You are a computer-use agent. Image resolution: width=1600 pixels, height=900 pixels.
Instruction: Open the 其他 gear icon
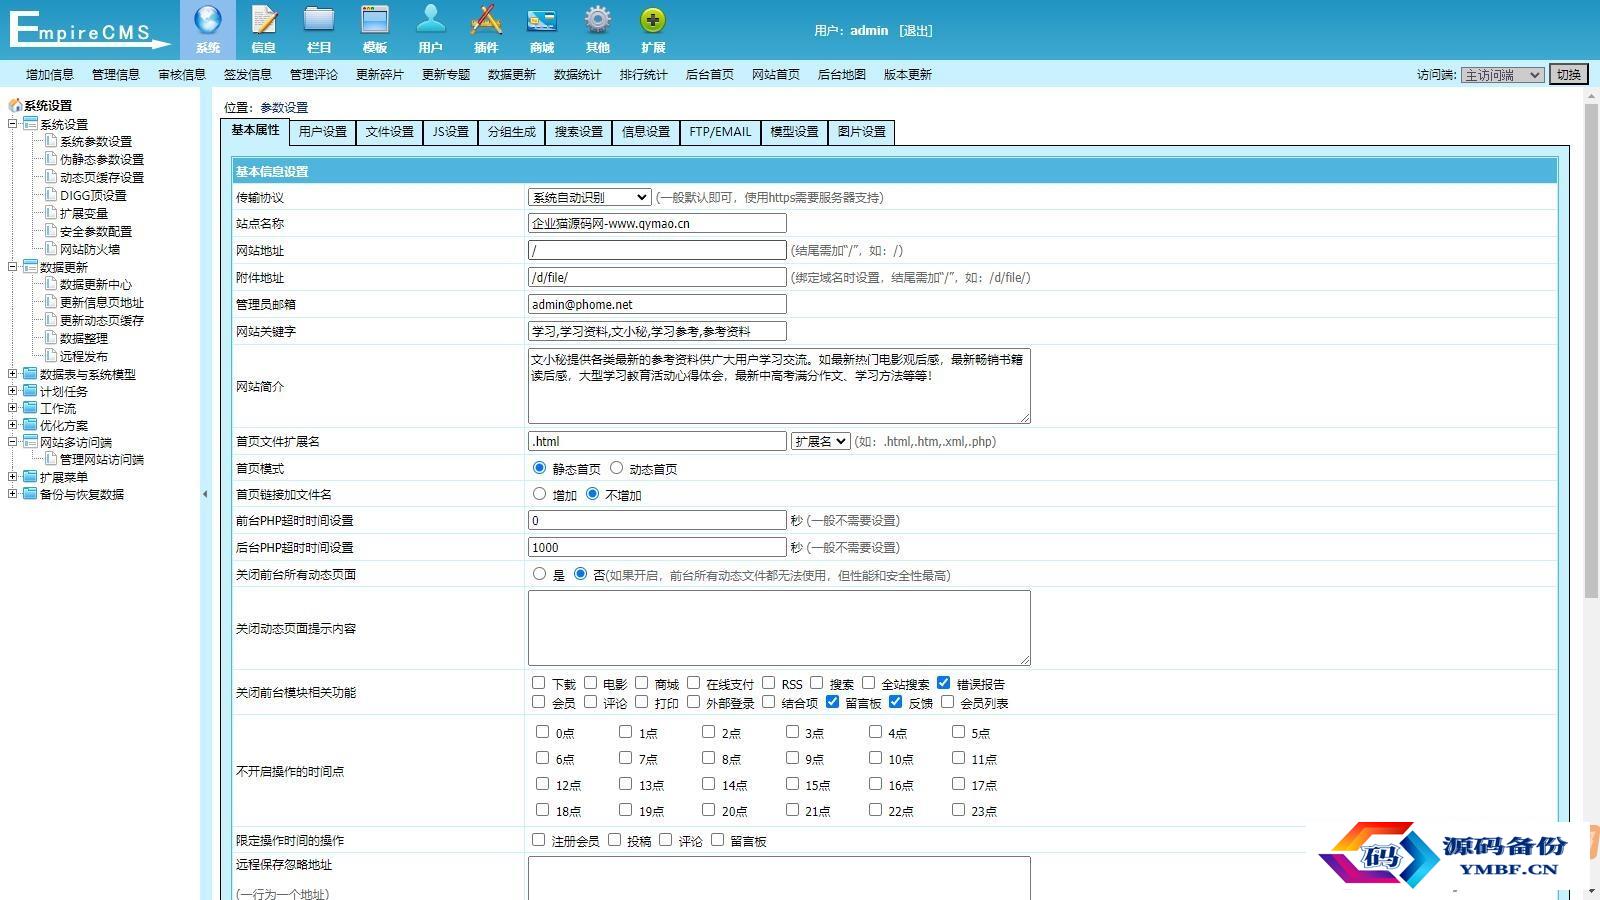(598, 21)
